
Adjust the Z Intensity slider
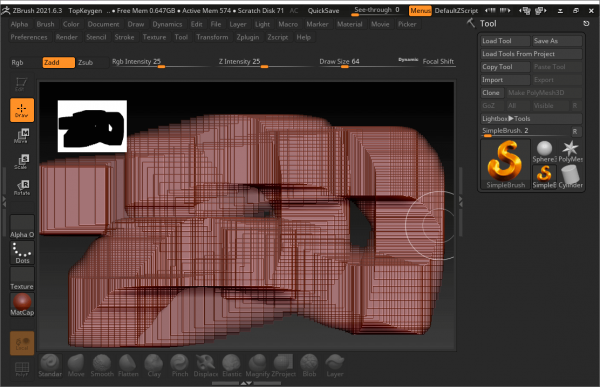pos(264,62)
